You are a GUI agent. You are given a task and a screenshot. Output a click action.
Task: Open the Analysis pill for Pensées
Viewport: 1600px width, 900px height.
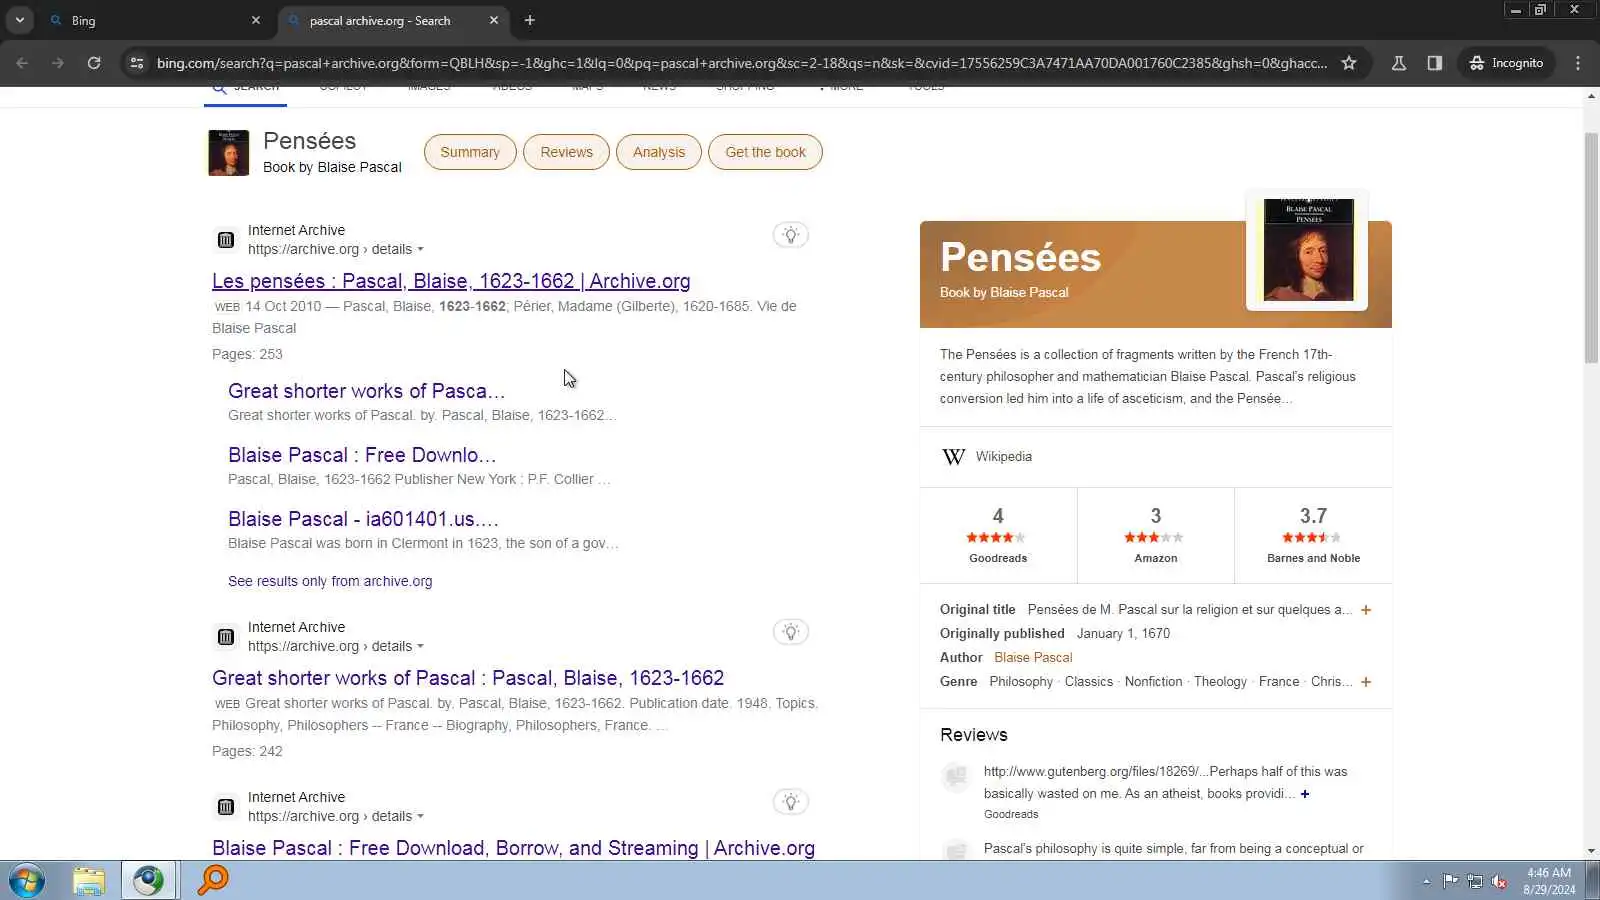pyautogui.click(x=659, y=152)
